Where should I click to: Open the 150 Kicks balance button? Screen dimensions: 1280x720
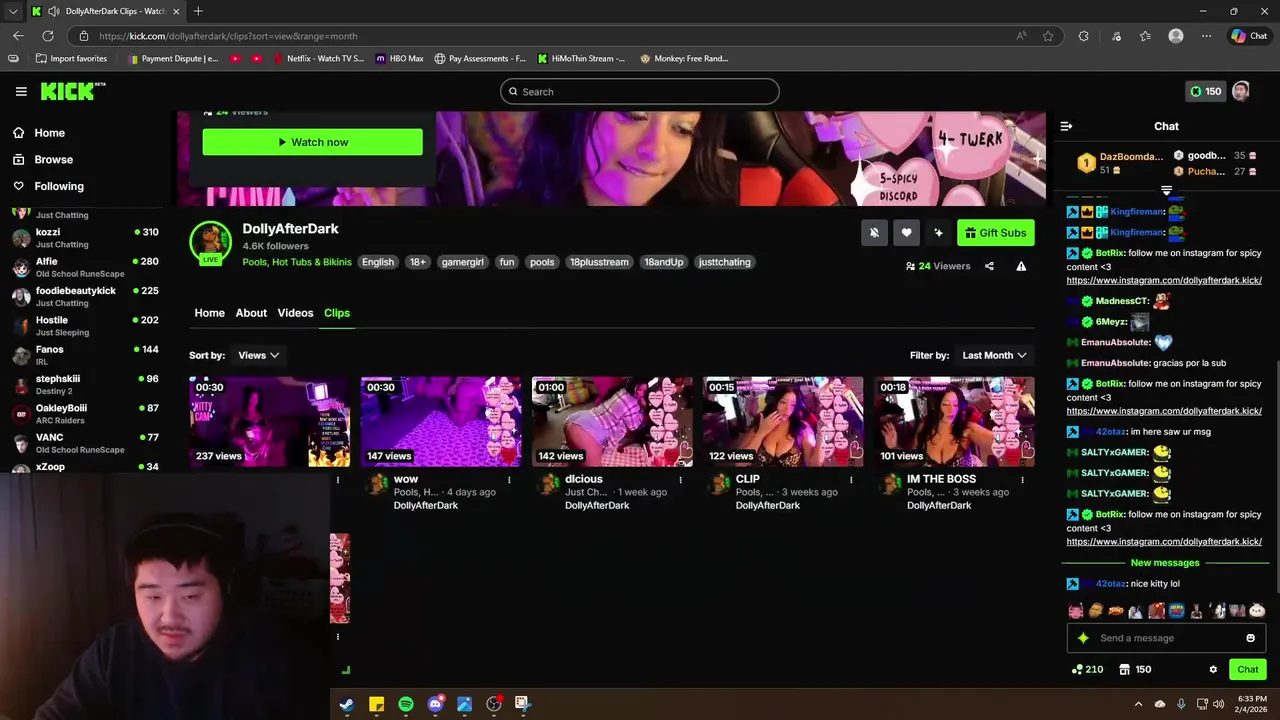(x=1205, y=91)
